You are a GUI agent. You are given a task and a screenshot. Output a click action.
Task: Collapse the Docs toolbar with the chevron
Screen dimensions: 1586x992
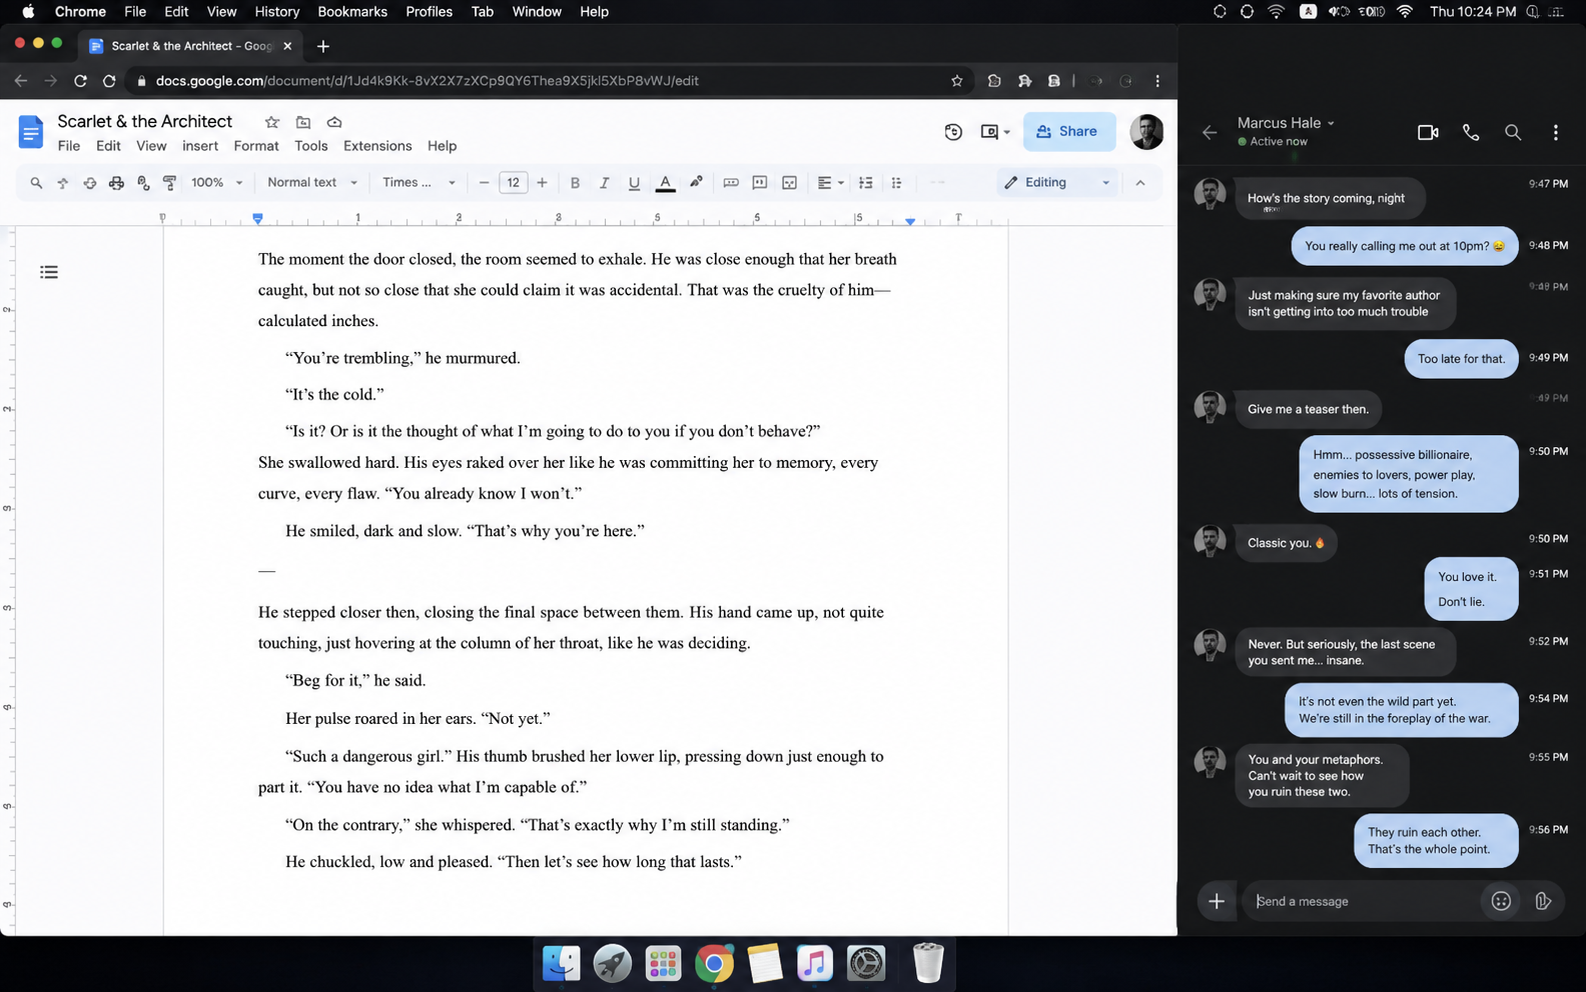click(x=1140, y=183)
